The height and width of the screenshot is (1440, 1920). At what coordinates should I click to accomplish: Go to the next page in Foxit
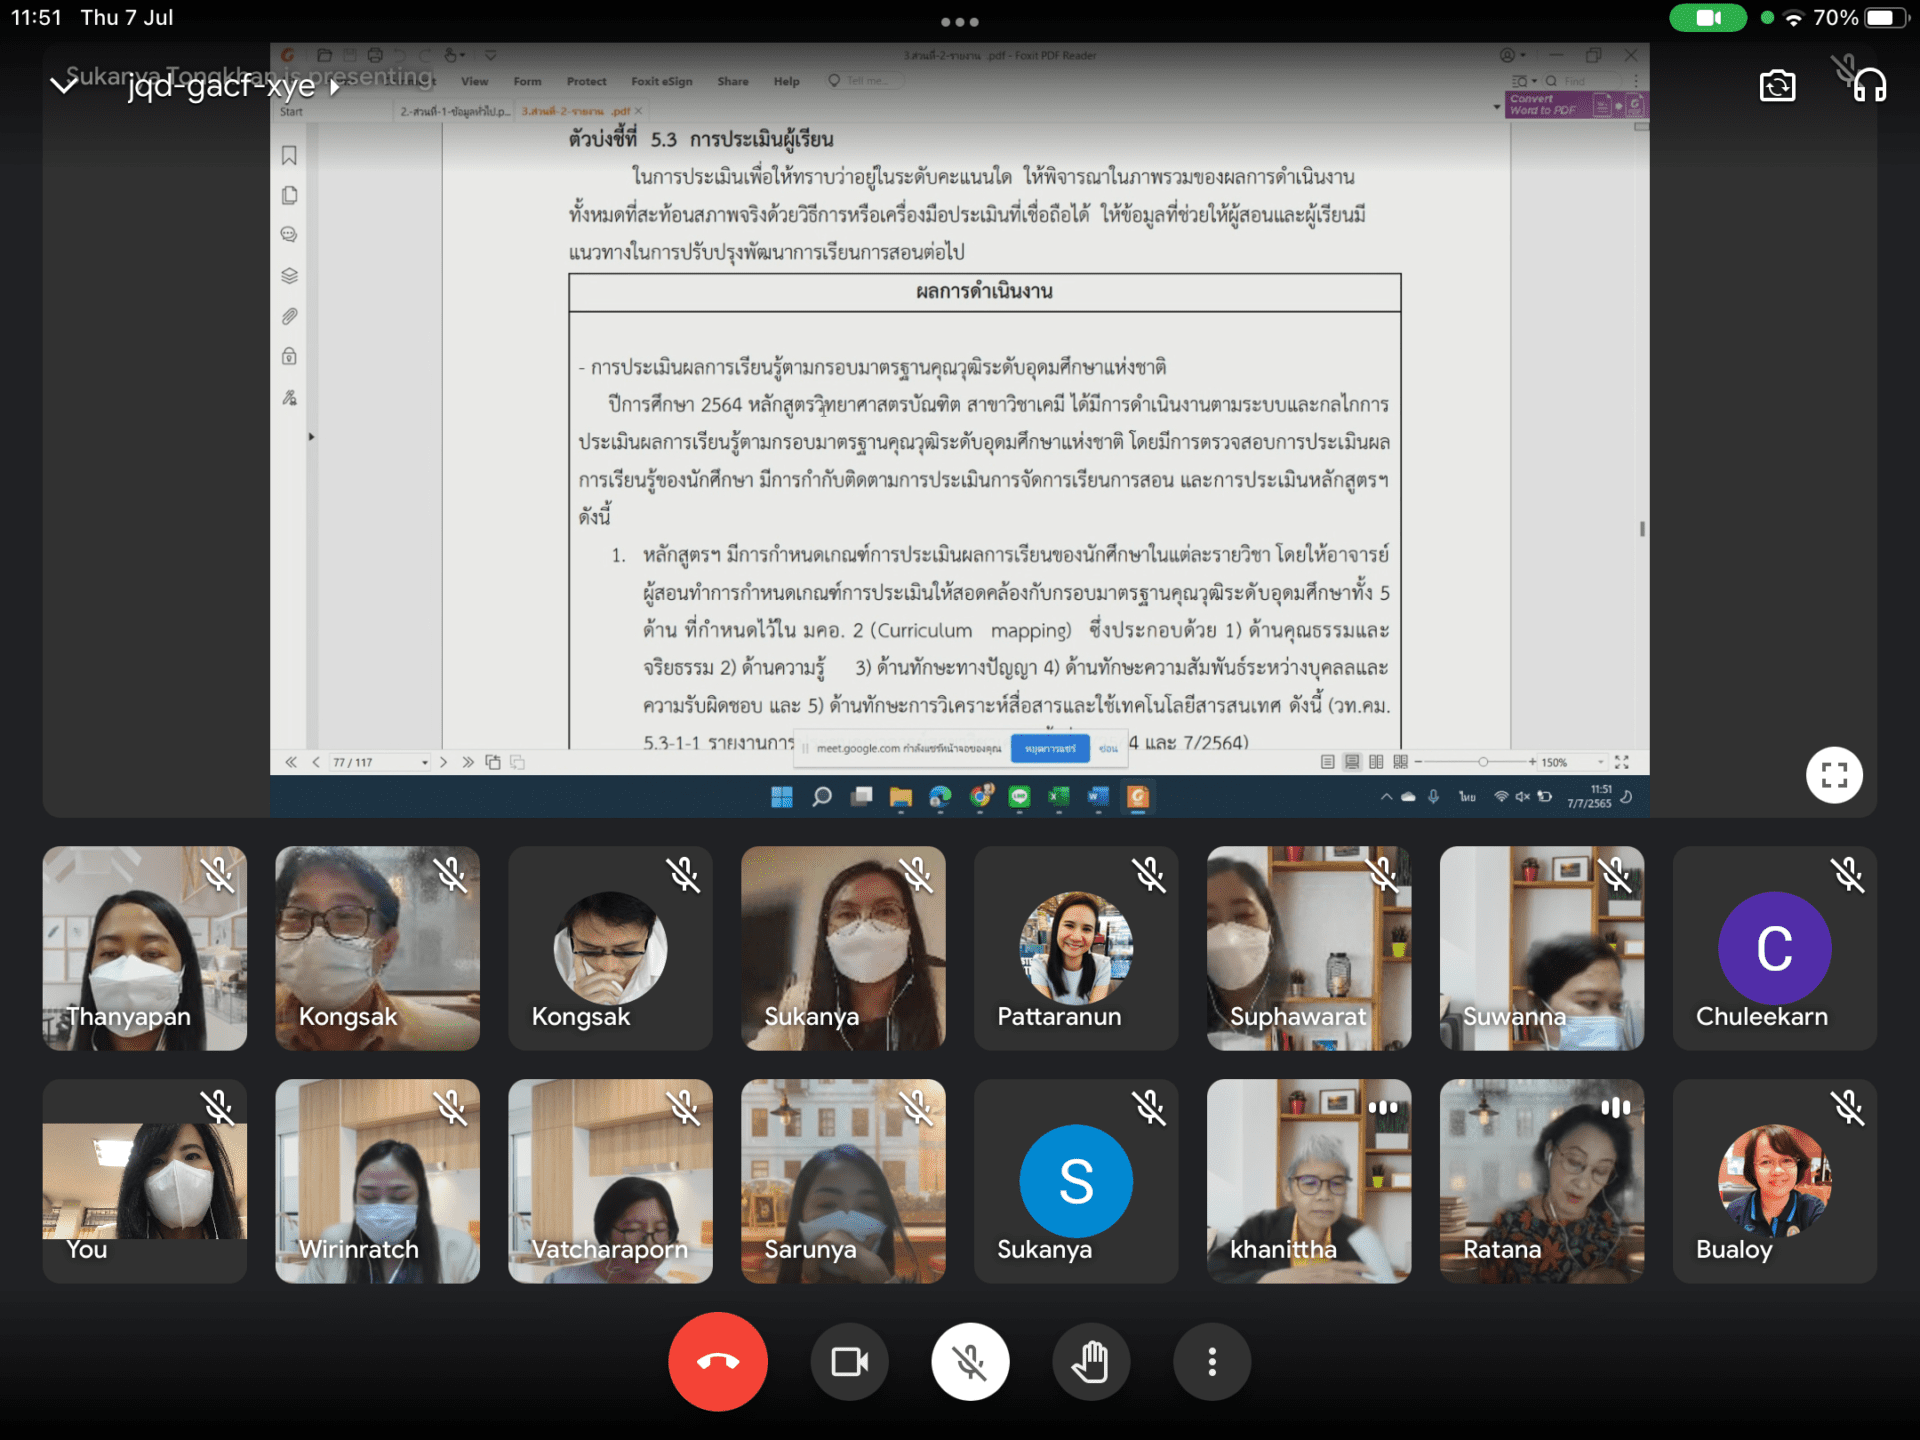pos(443,762)
